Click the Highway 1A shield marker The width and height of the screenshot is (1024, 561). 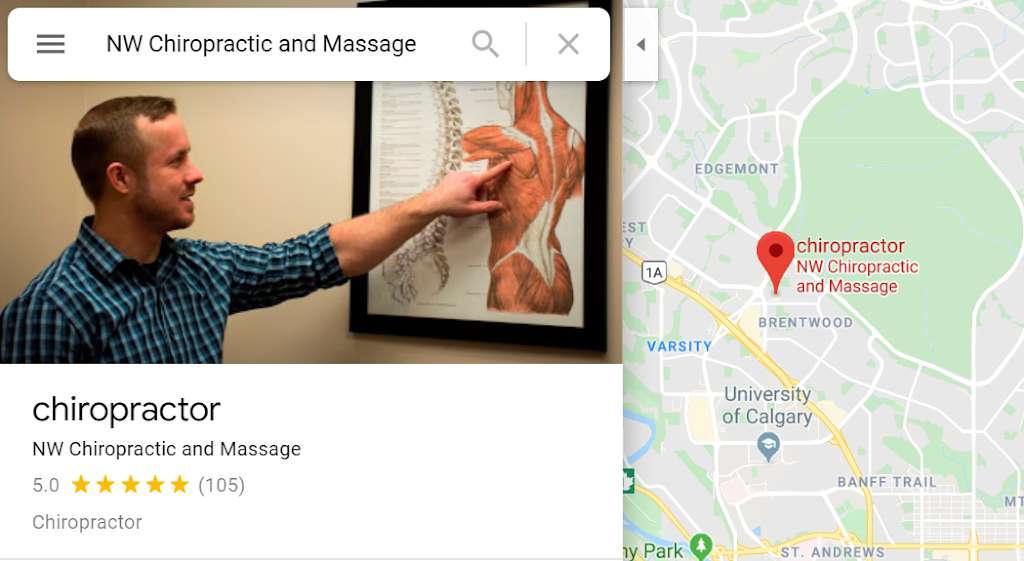(x=654, y=272)
